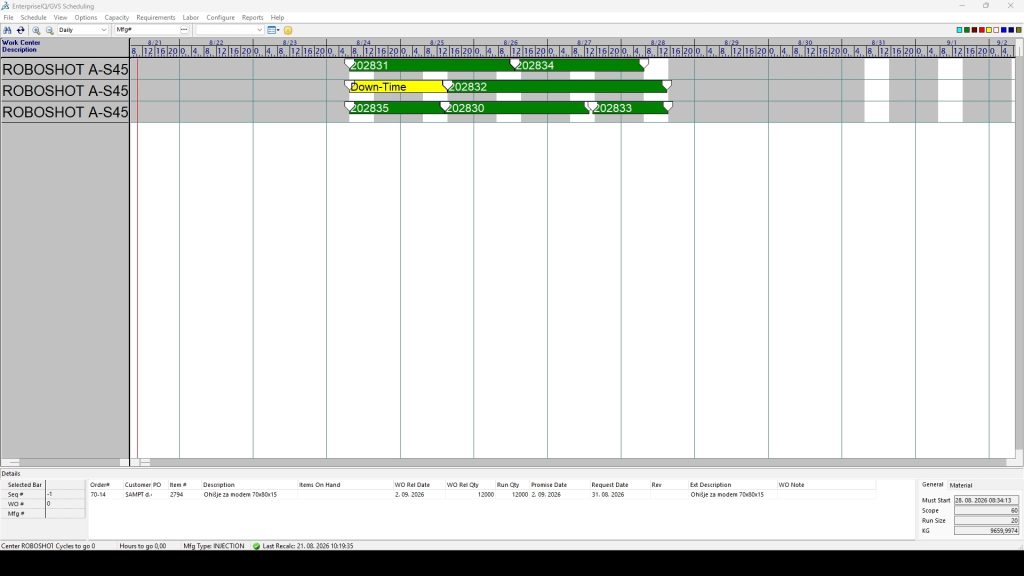Click Mfg Type: INJECTION in status bar

(214, 546)
